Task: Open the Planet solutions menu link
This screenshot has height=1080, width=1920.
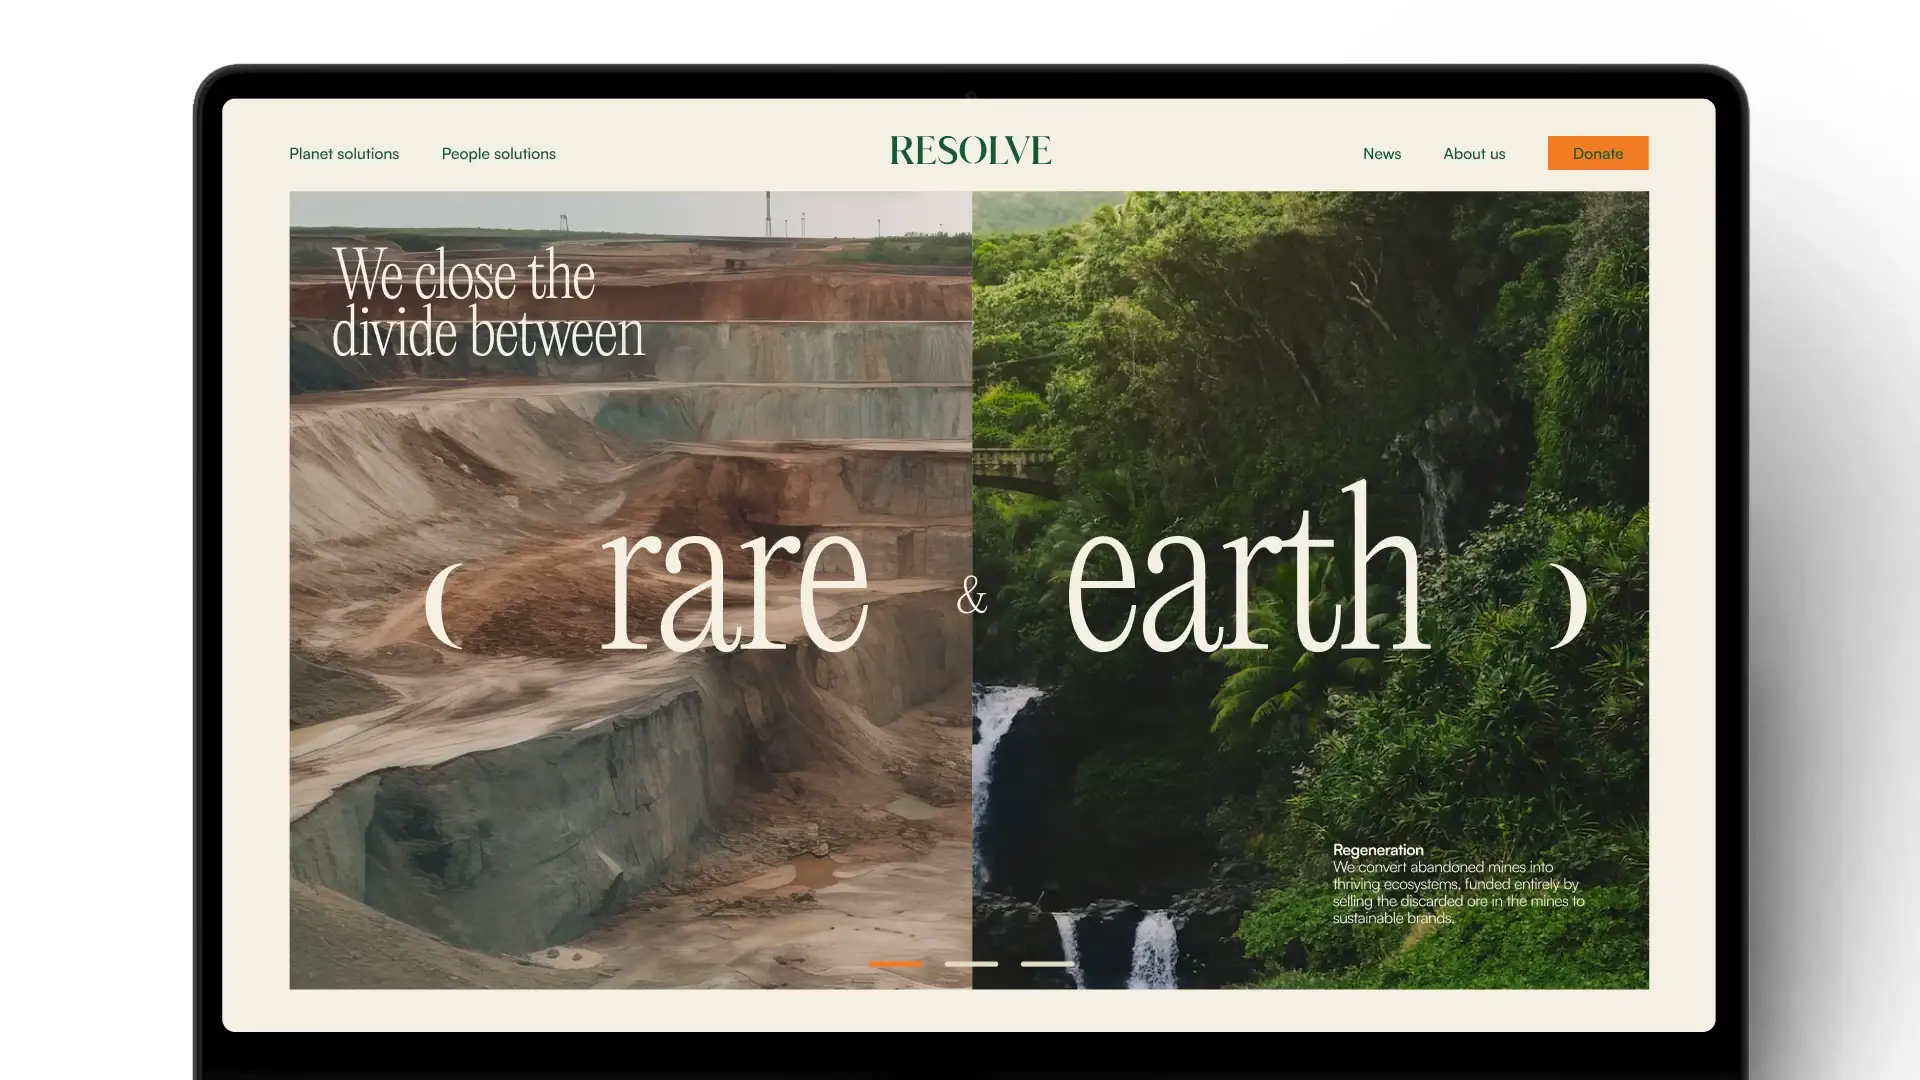Action: pyautogui.click(x=344, y=153)
